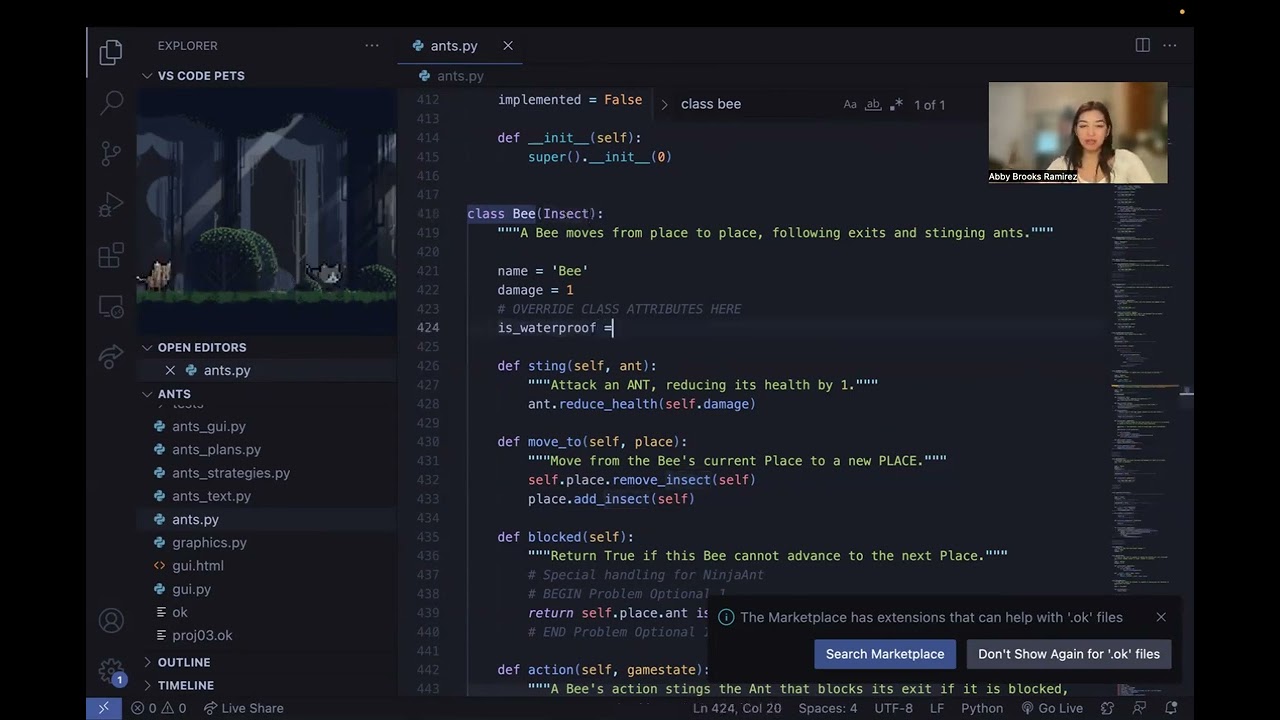Screen dimensions: 1280x720
Task: Click the split editor right icon
Action: click(x=1143, y=45)
